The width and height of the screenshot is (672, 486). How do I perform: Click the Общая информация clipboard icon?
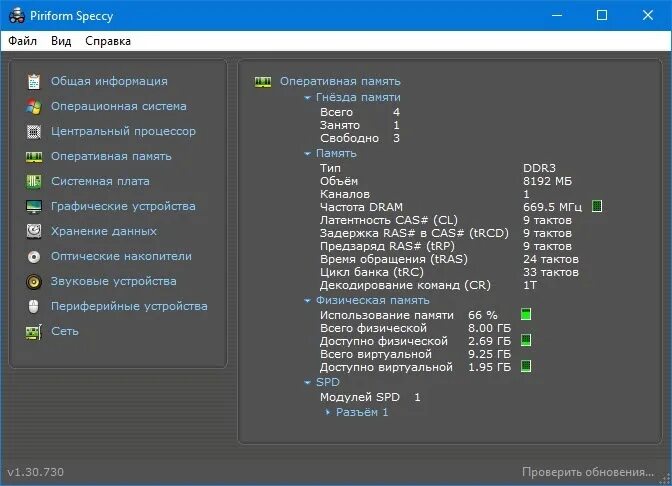(34, 81)
